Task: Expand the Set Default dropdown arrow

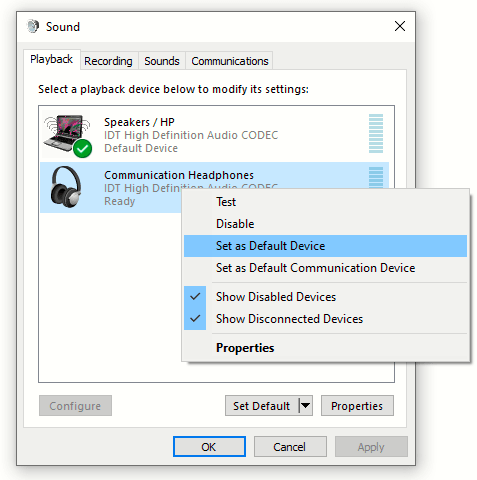Action: (x=305, y=406)
